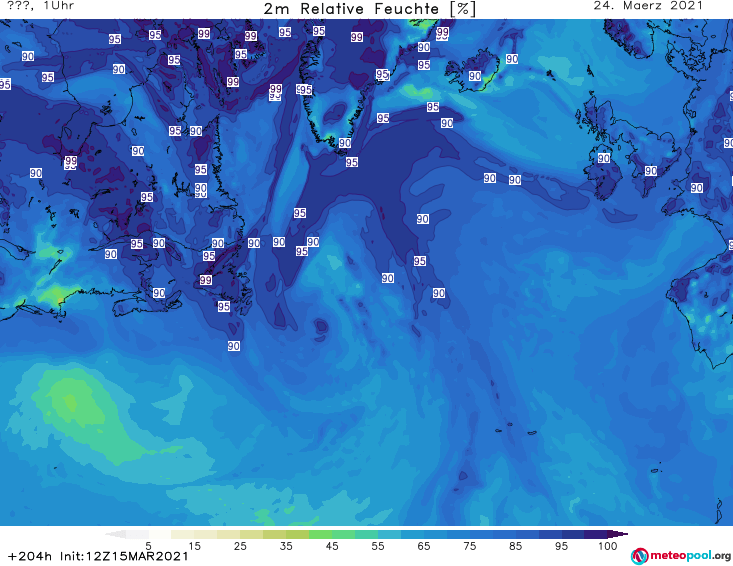Select the 'Init:12Z15MAR2021' run label
The height and width of the screenshot is (566, 733).
click(124, 556)
